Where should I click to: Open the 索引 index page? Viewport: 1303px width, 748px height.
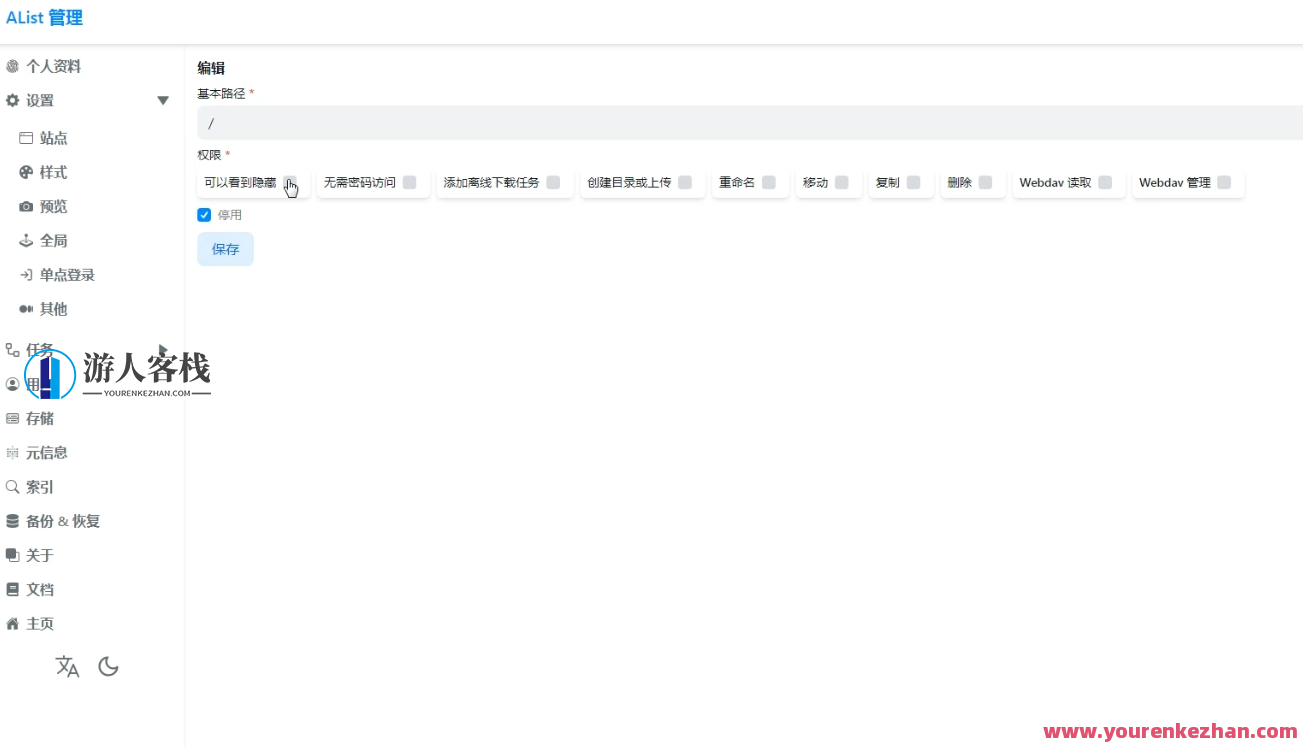[x=40, y=486]
